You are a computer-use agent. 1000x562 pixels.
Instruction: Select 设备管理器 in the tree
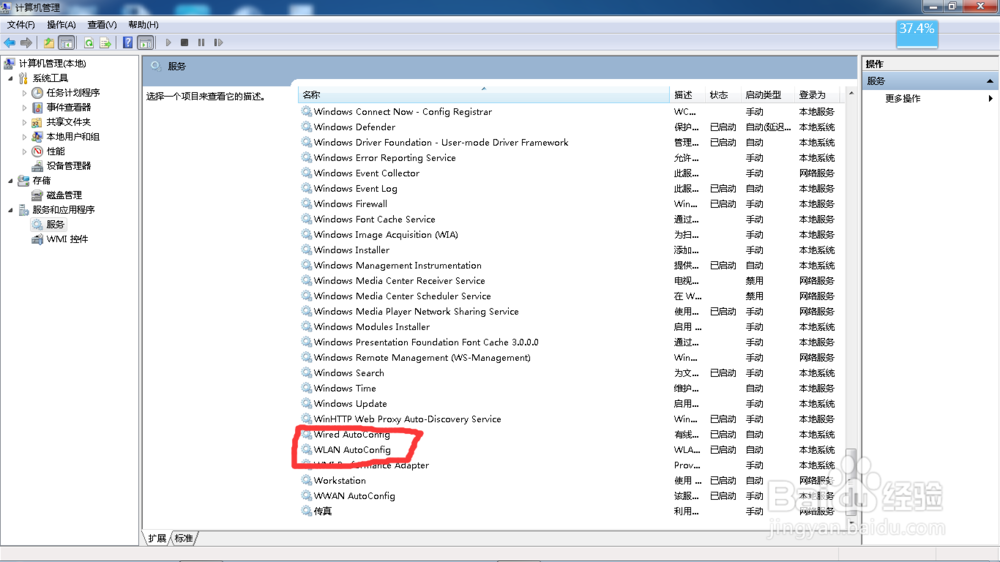click(x=68, y=166)
